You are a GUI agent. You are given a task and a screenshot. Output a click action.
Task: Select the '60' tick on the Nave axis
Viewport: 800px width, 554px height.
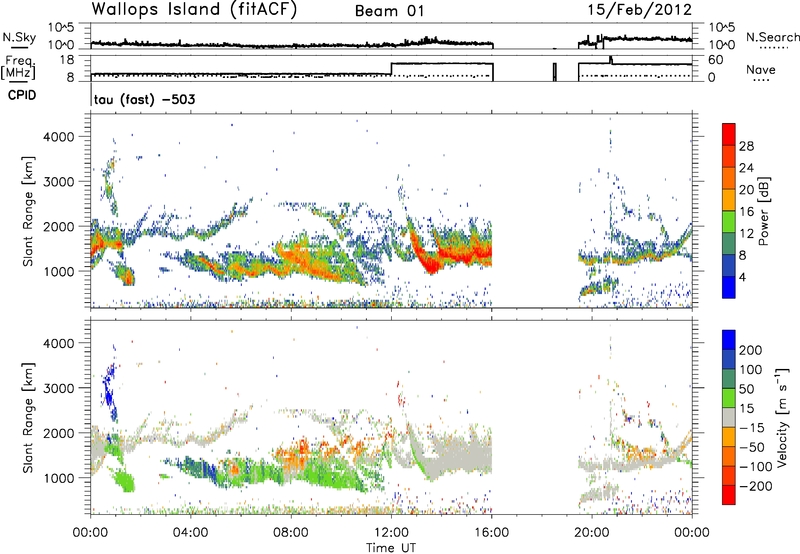coord(716,60)
